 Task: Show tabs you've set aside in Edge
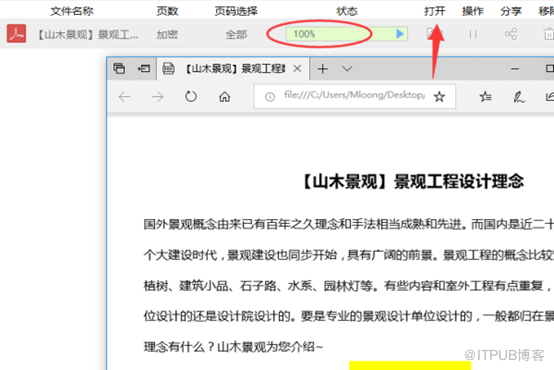(x=119, y=68)
